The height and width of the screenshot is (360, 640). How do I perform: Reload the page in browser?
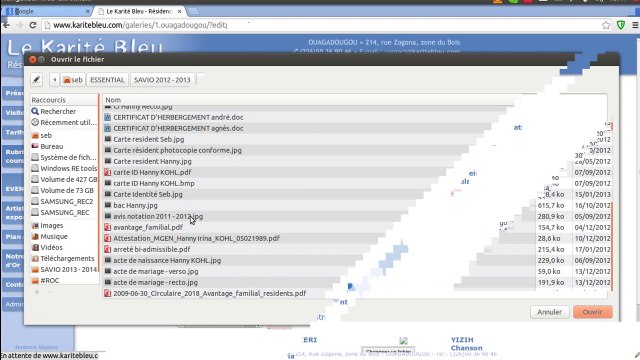coord(33,25)
